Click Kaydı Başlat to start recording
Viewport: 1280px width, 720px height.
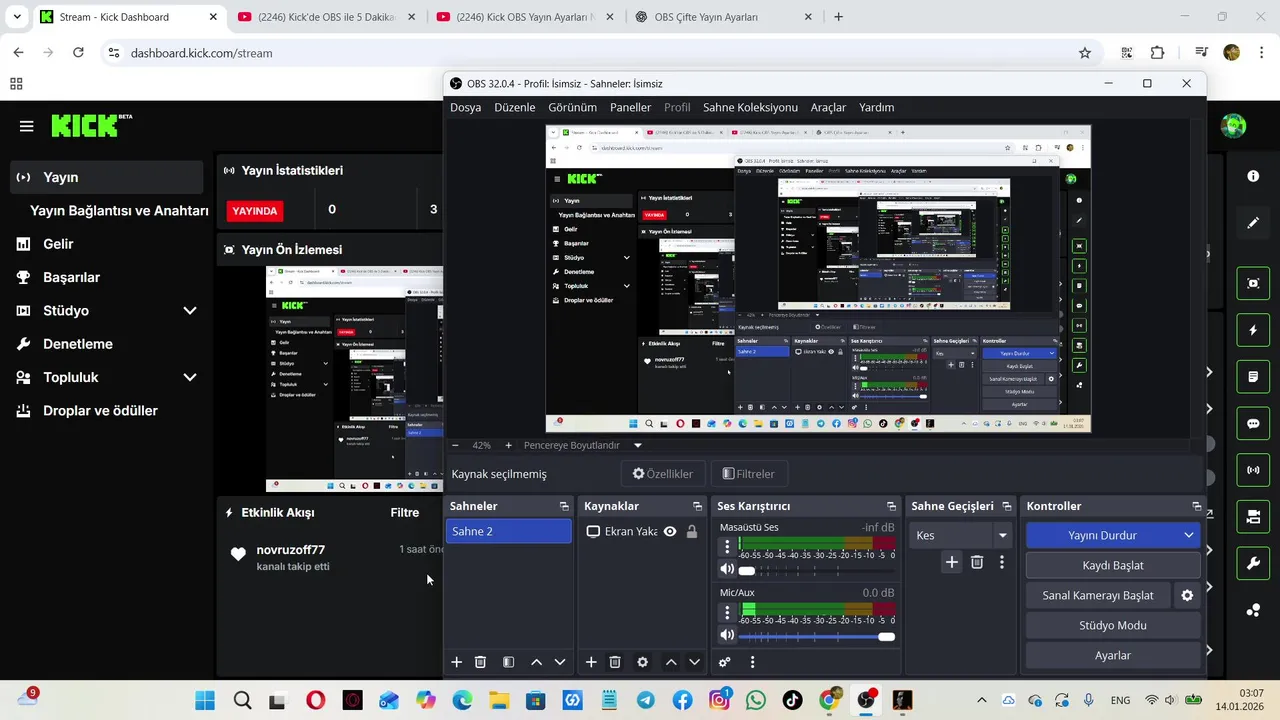pos(1113,565)
